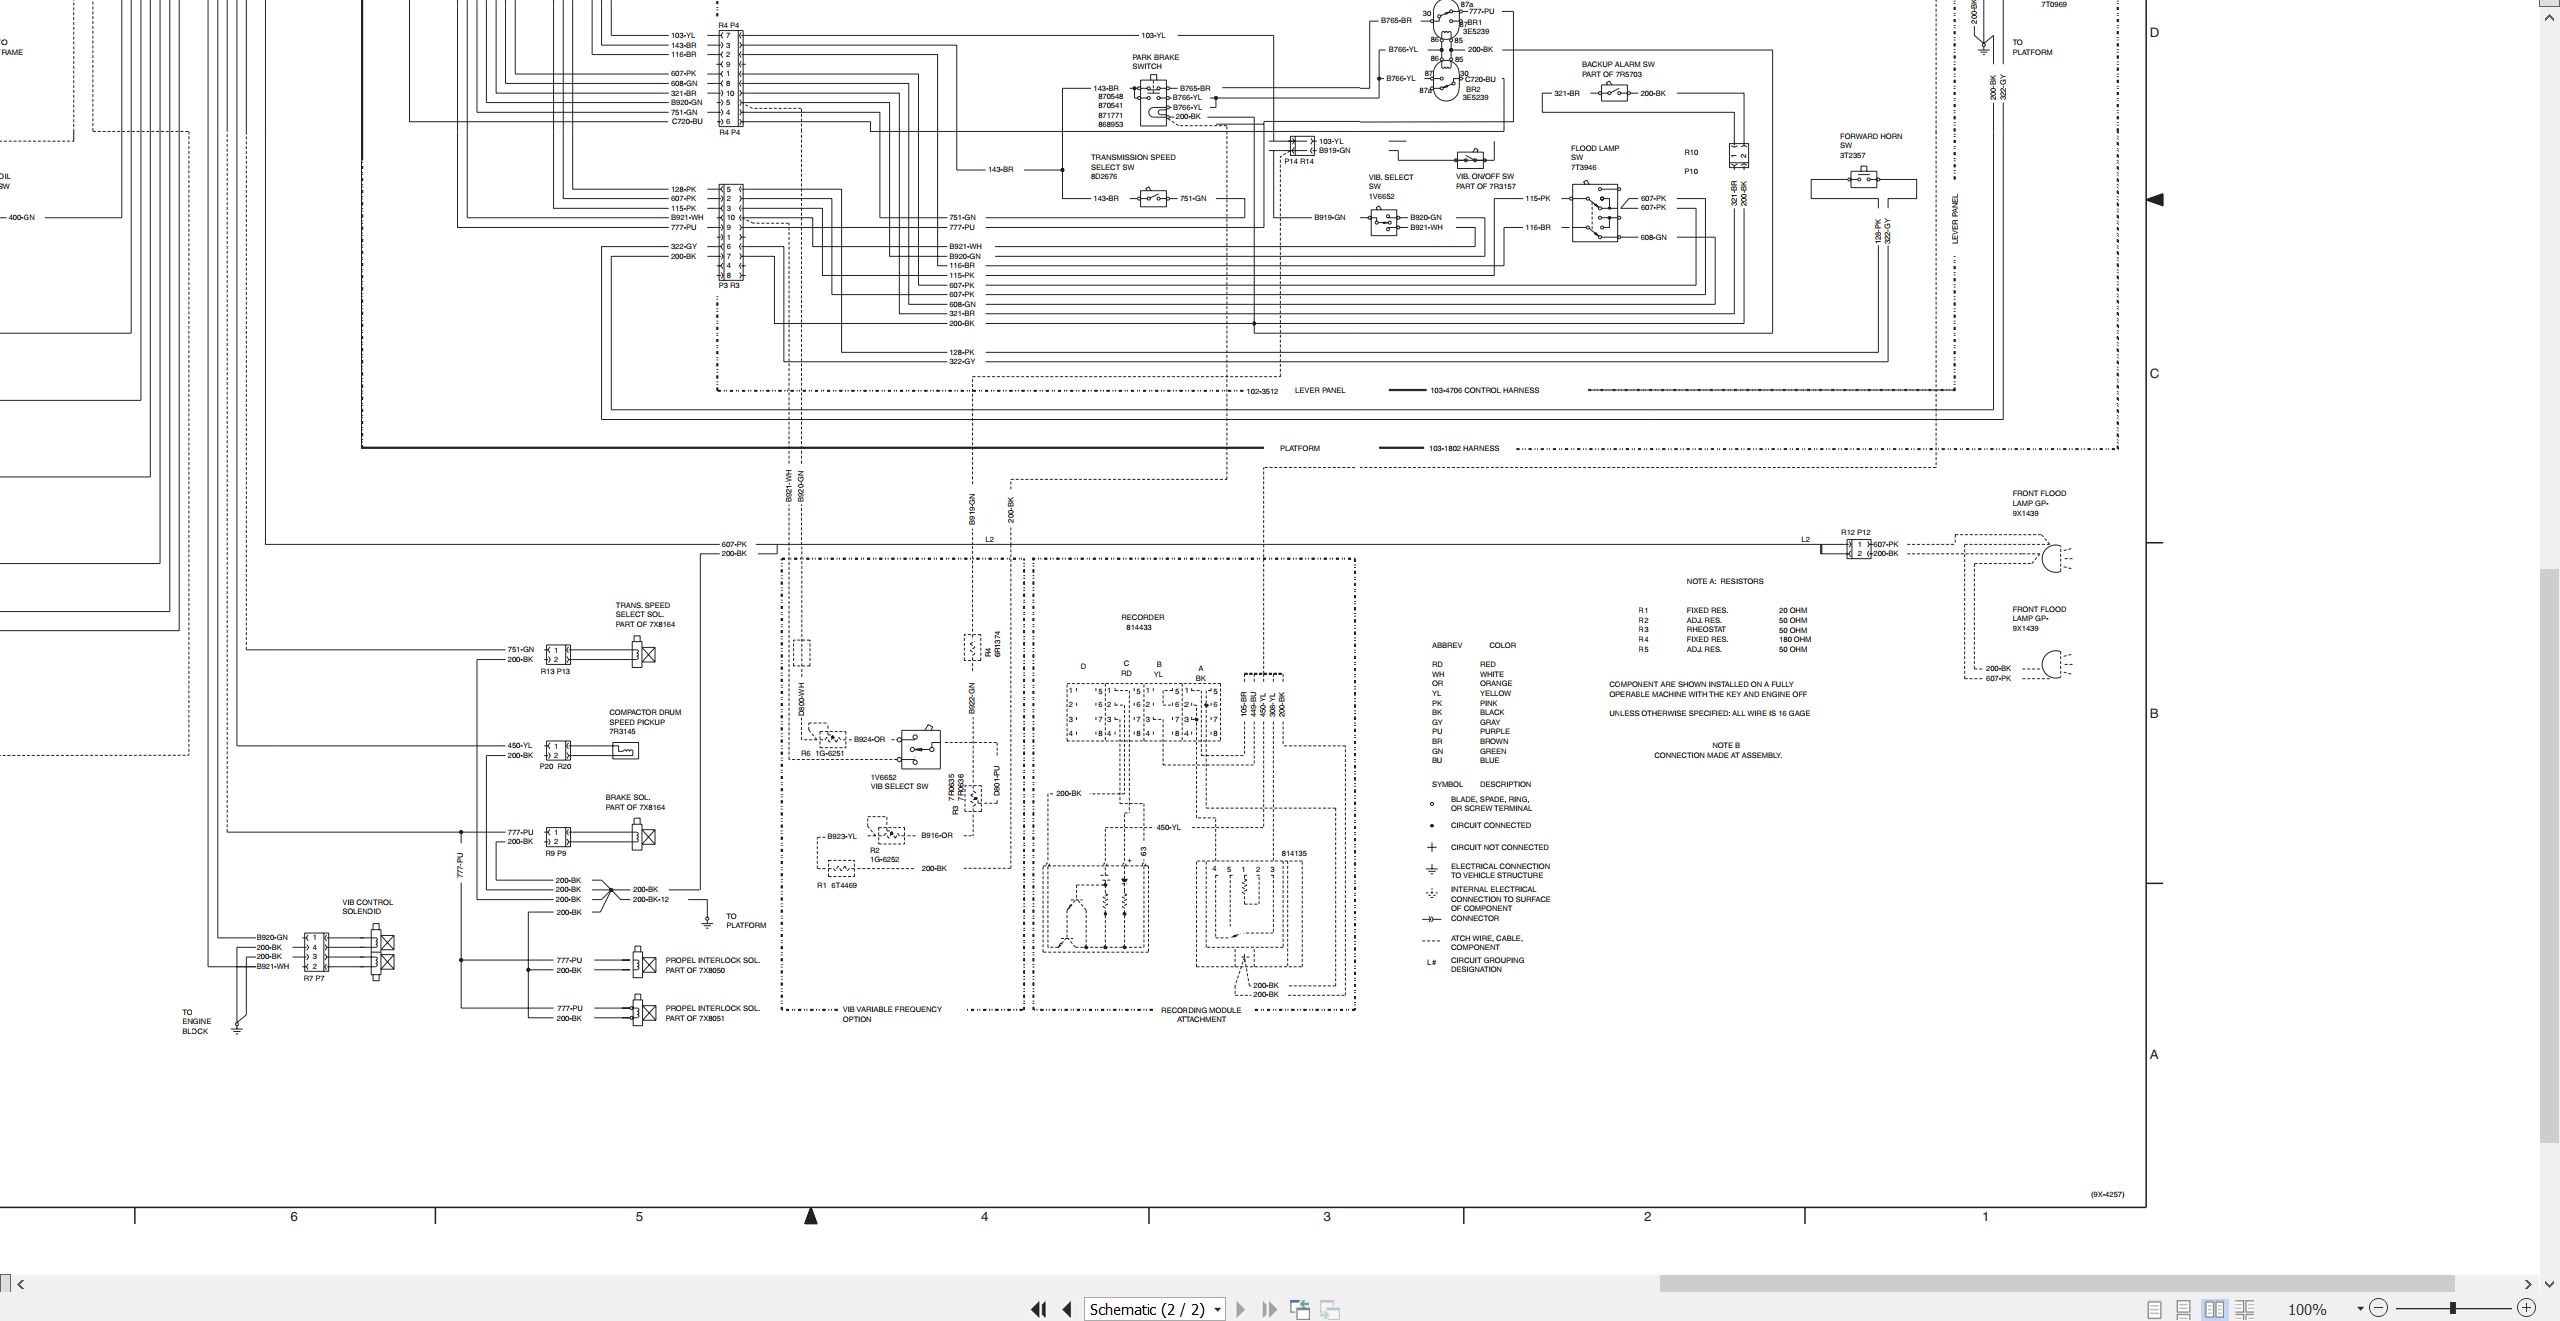Image resolution: width=2560 pixels, height=1321 pixels.
Task: Jump to last page
Action: [x=1269, y=1309]
